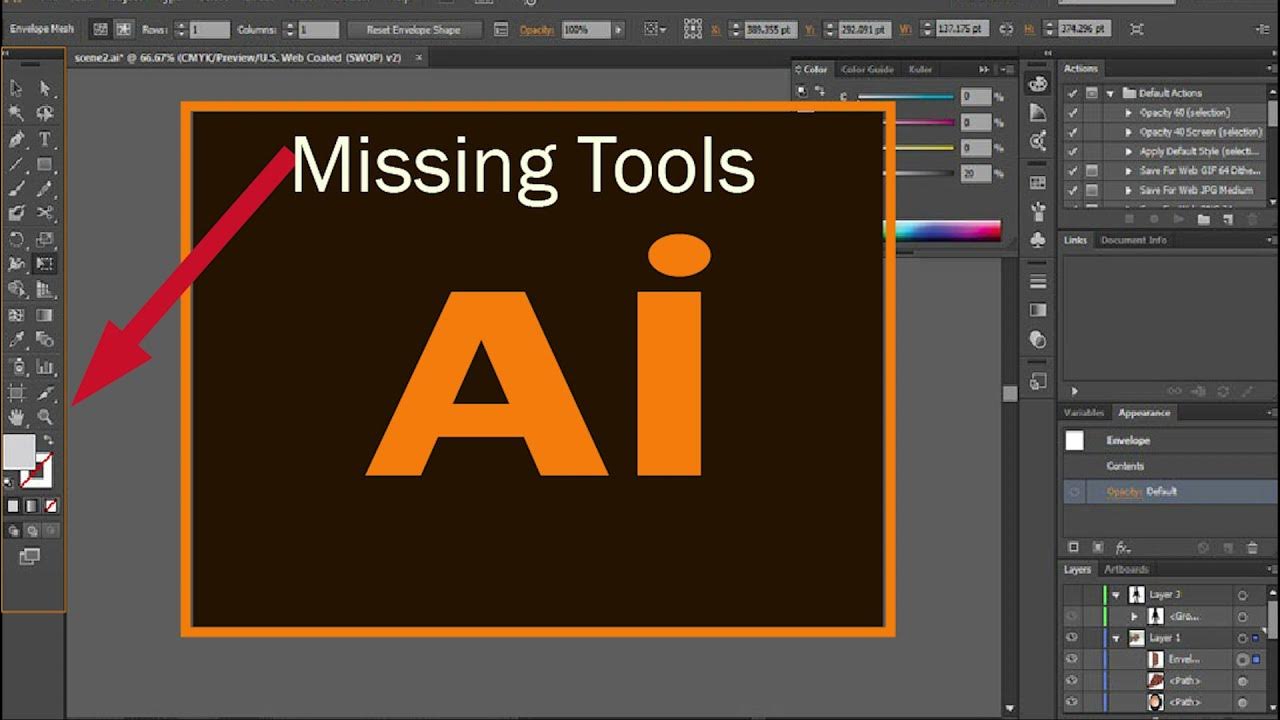This screenshot has height=720, width=1280.
Task: Open Change Screen Mode button
Action: pos(30,556)
